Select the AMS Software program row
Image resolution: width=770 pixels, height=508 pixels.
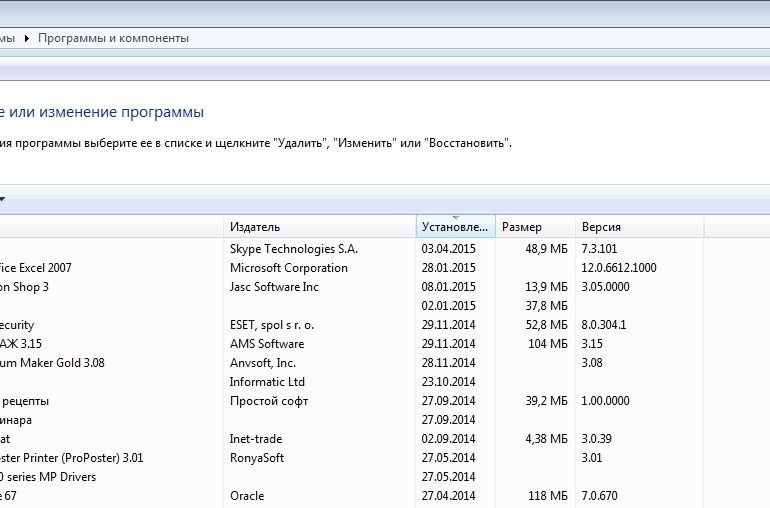coord(267,344)
